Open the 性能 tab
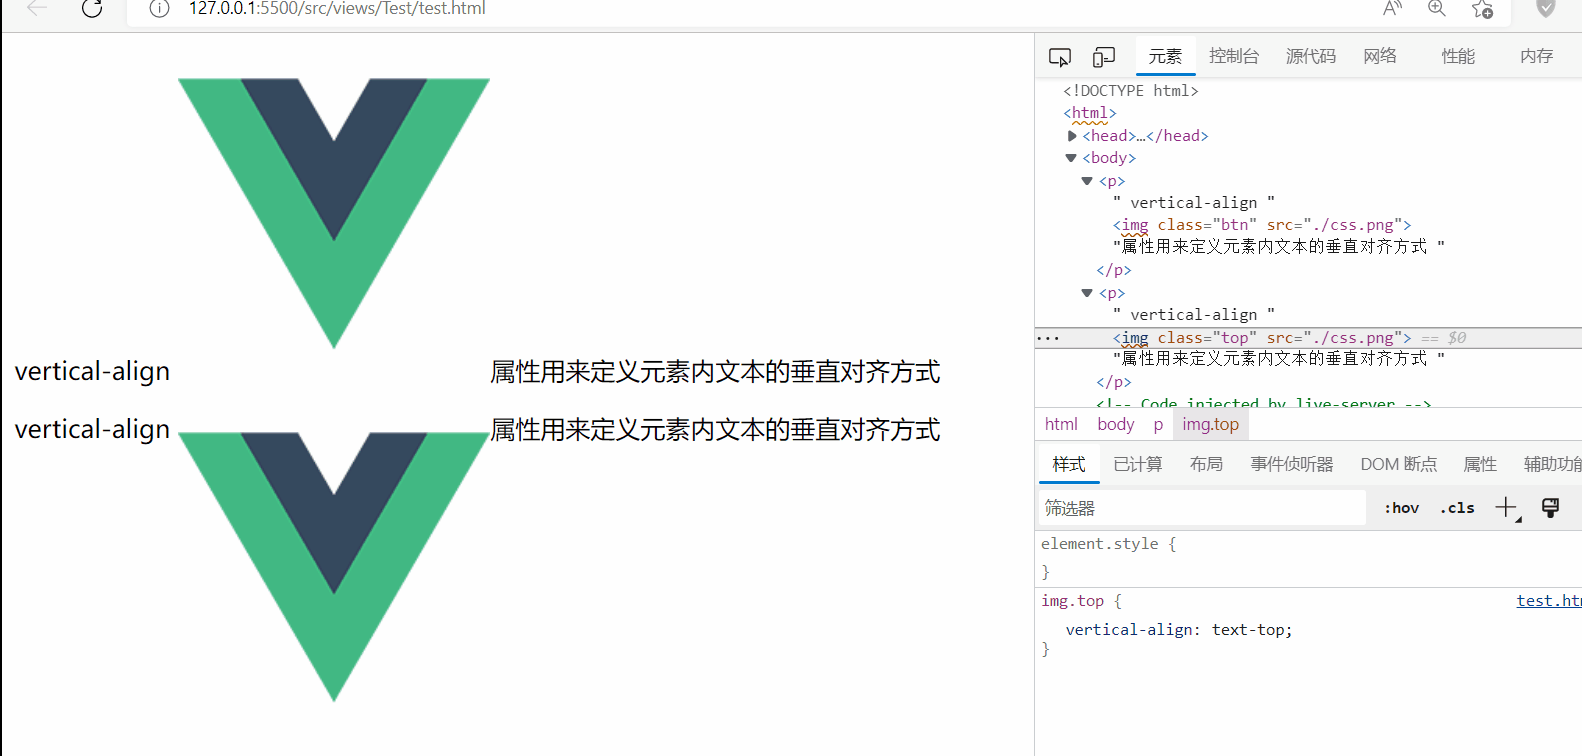This screenshot has width=1582, height=756. [1458, 57]
